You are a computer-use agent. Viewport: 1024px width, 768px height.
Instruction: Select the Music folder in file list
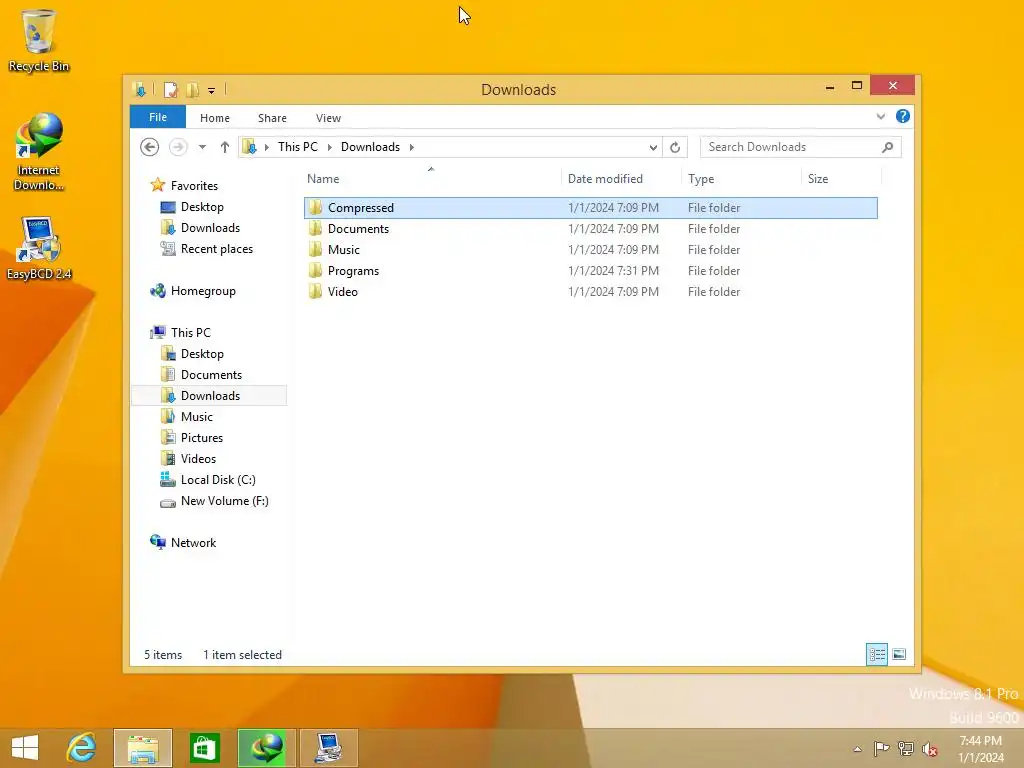point(590,249)
